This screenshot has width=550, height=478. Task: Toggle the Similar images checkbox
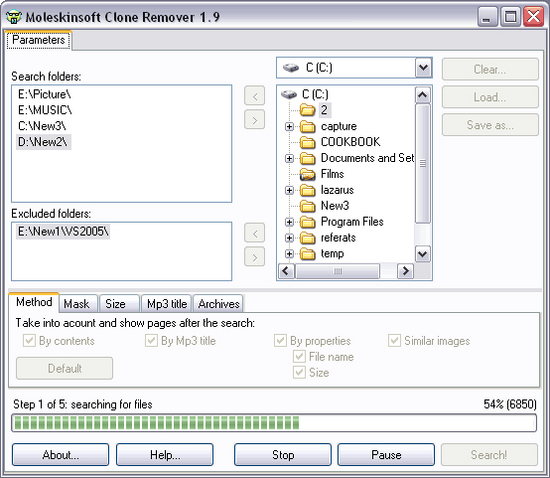(394, 341)
